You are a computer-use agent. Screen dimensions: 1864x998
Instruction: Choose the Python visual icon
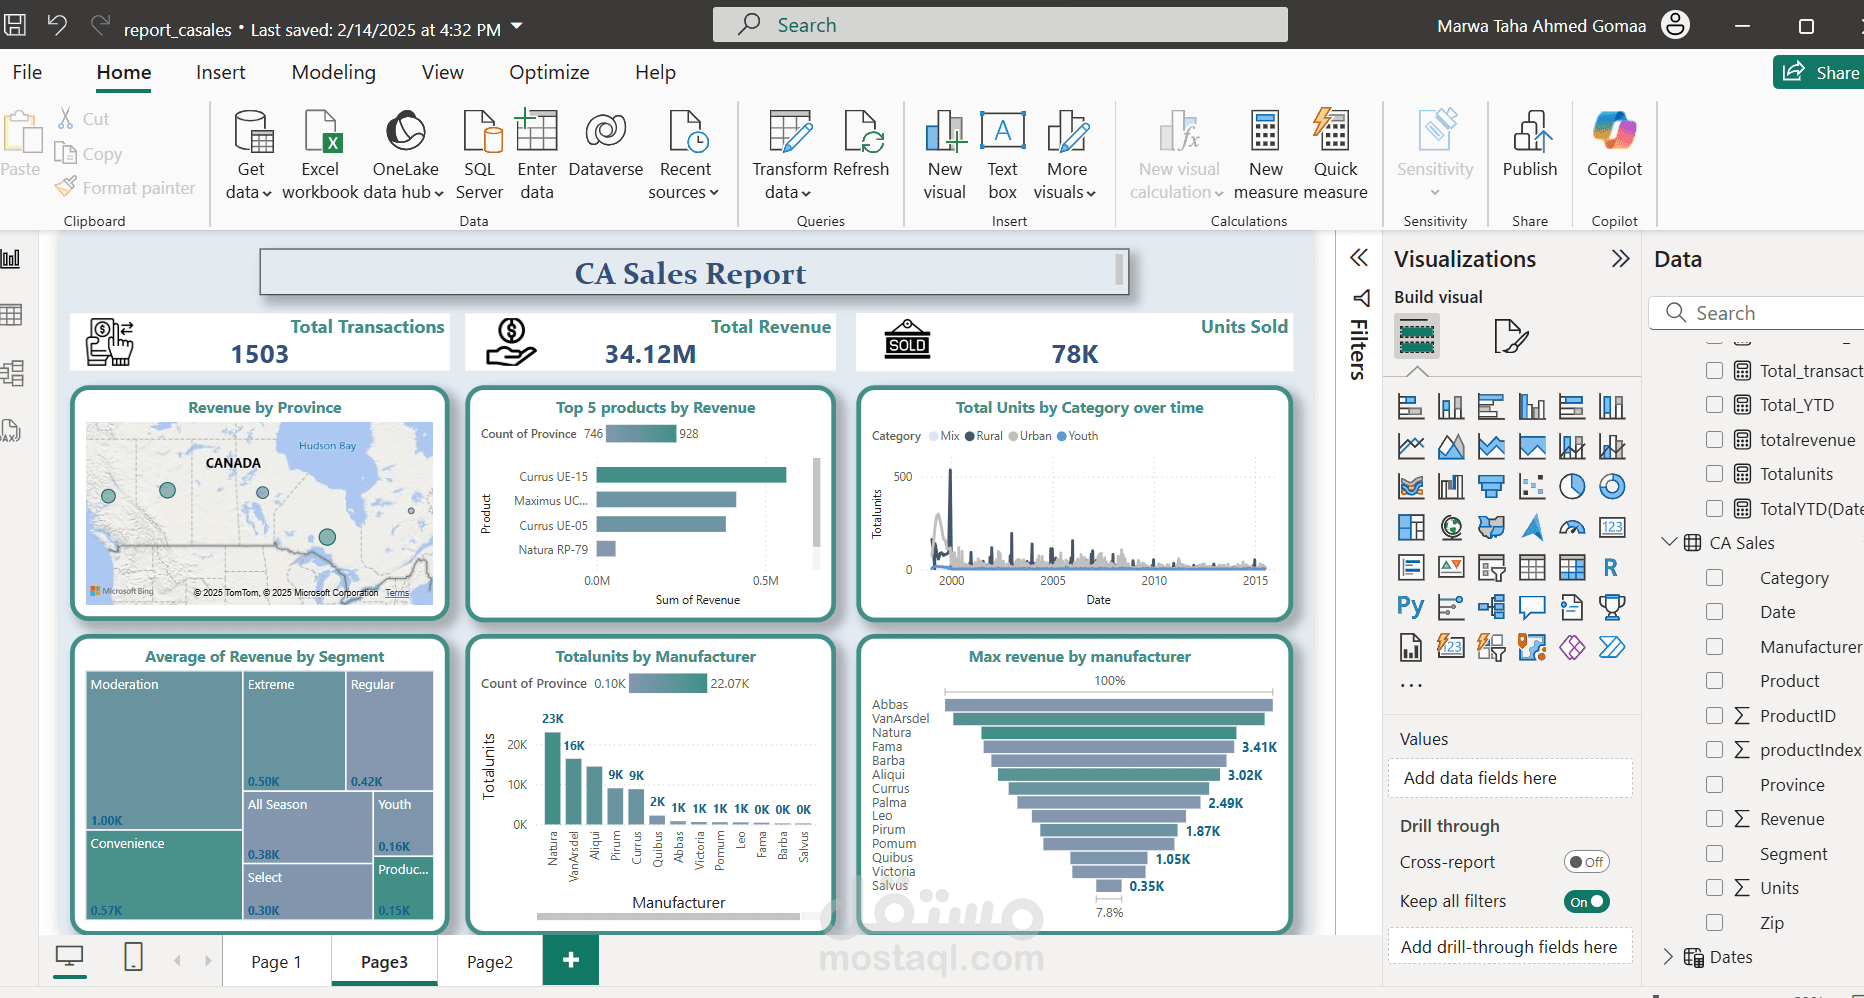coord(1411,607)
